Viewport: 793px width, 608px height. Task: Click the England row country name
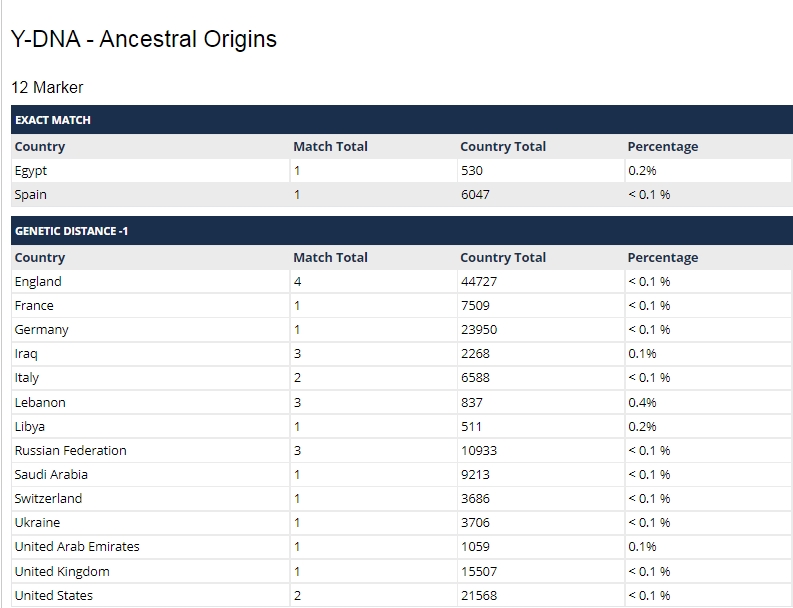(38, 282)
